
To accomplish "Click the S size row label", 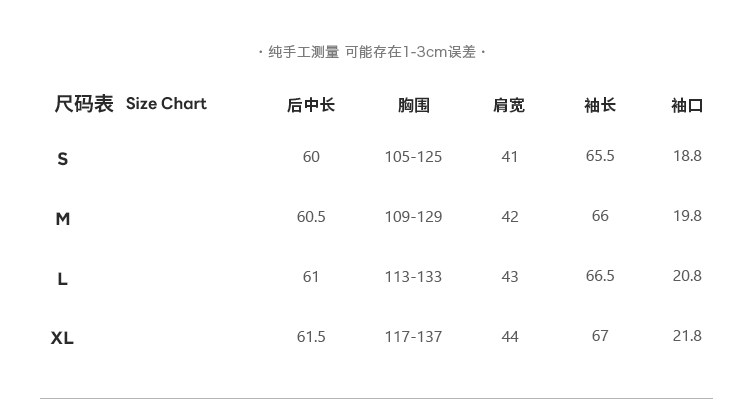I will pyautogui.click(x=63, y=159).
